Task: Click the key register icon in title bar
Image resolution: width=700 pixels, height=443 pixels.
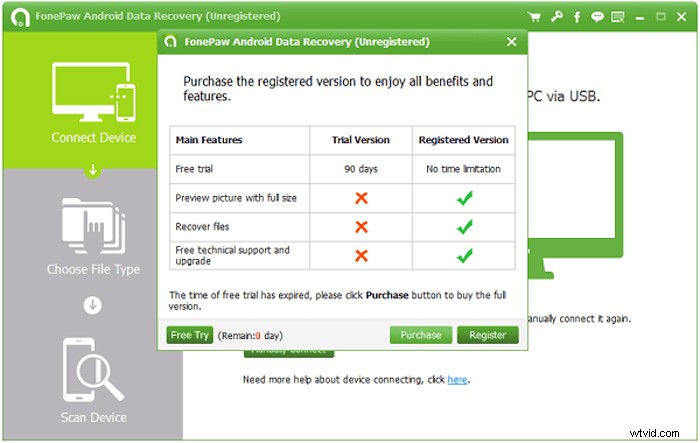Action: point(556,17)
